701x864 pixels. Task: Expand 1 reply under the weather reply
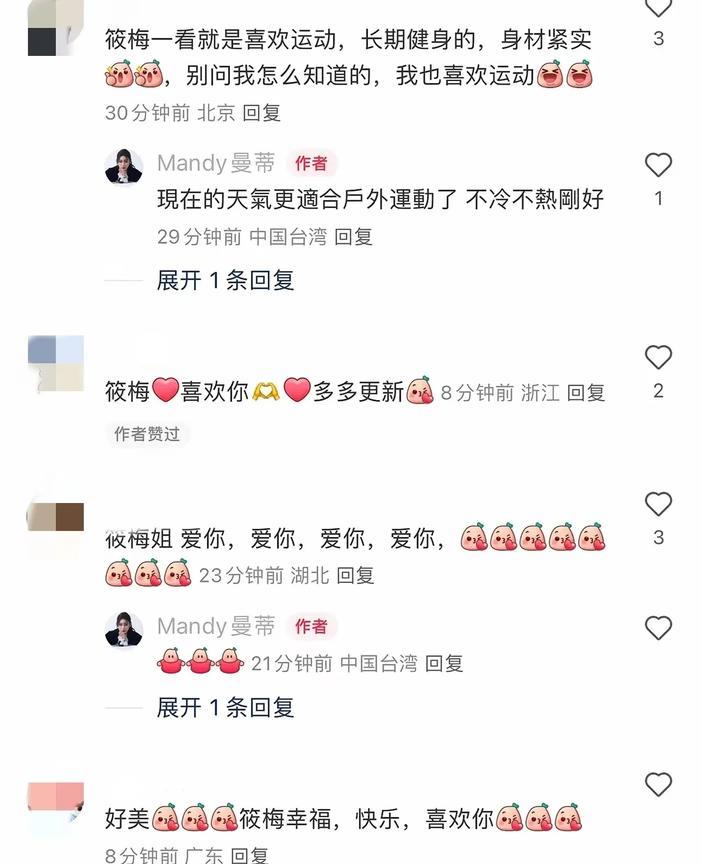pyautogui.click(x=225, y=280)
